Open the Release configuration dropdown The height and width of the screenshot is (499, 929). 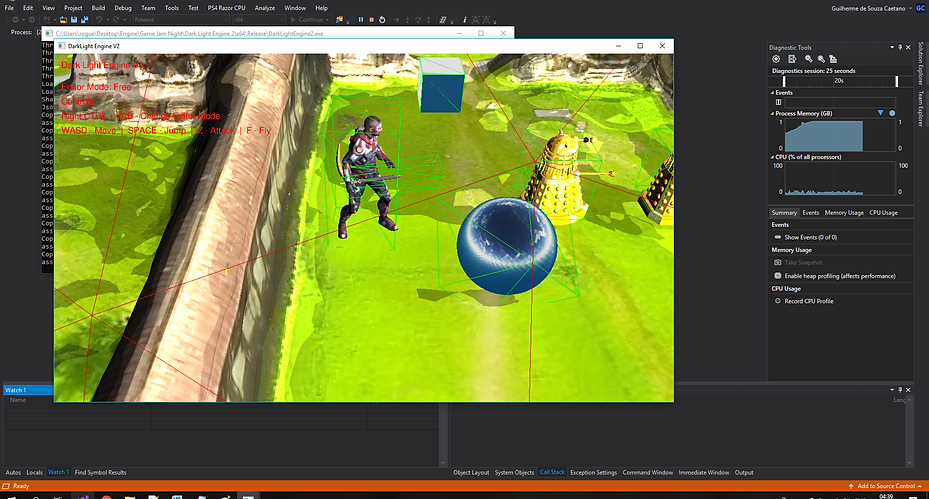coord(180,20)
